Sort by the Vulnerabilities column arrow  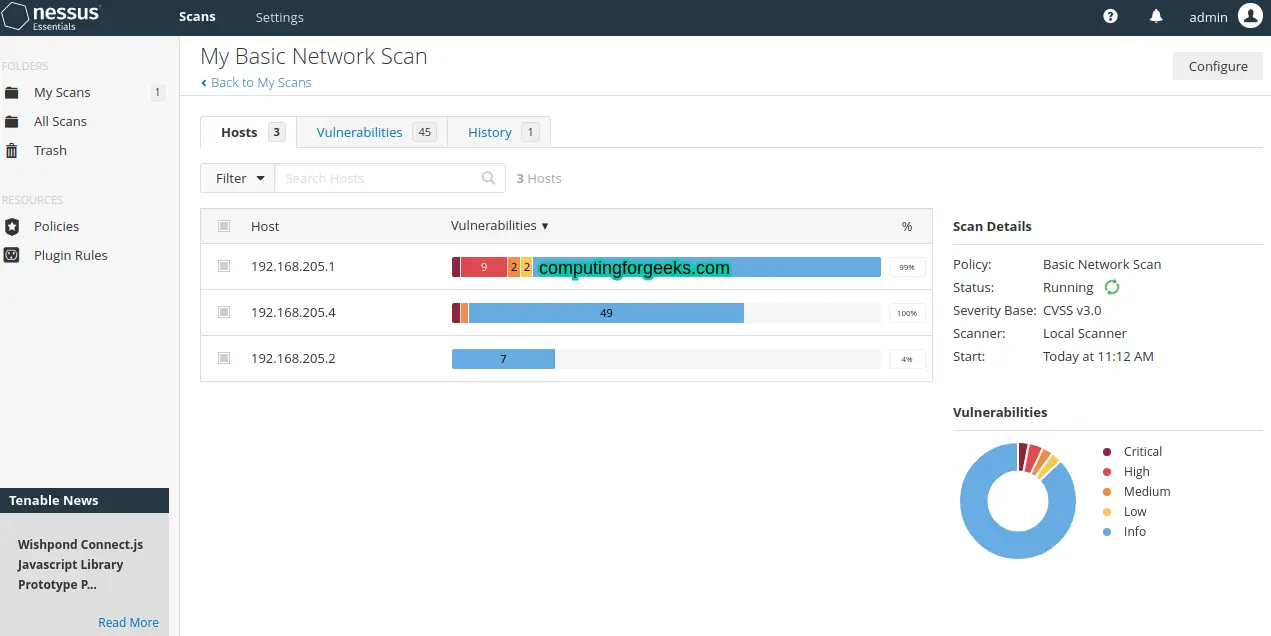545,227
